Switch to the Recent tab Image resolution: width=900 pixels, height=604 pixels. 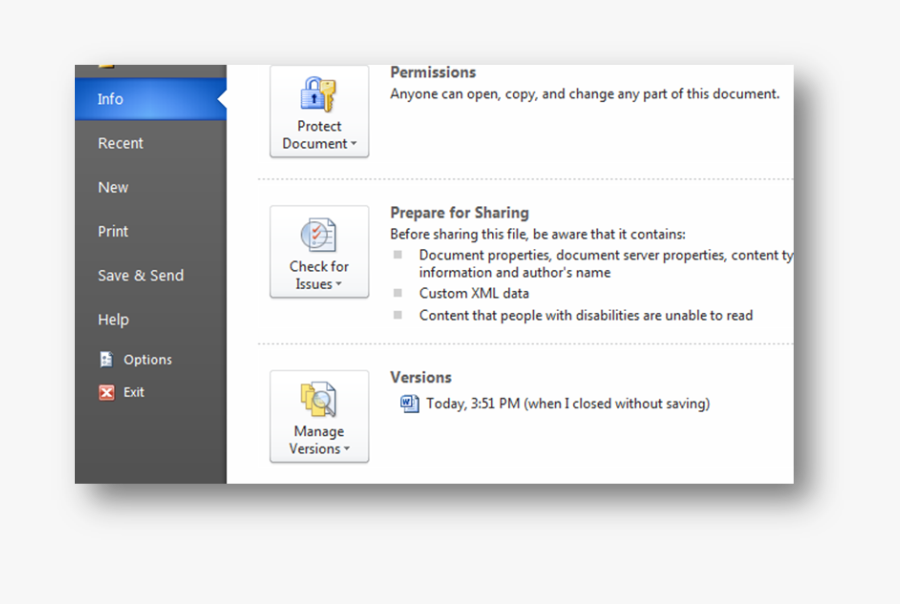pos(121,143)
